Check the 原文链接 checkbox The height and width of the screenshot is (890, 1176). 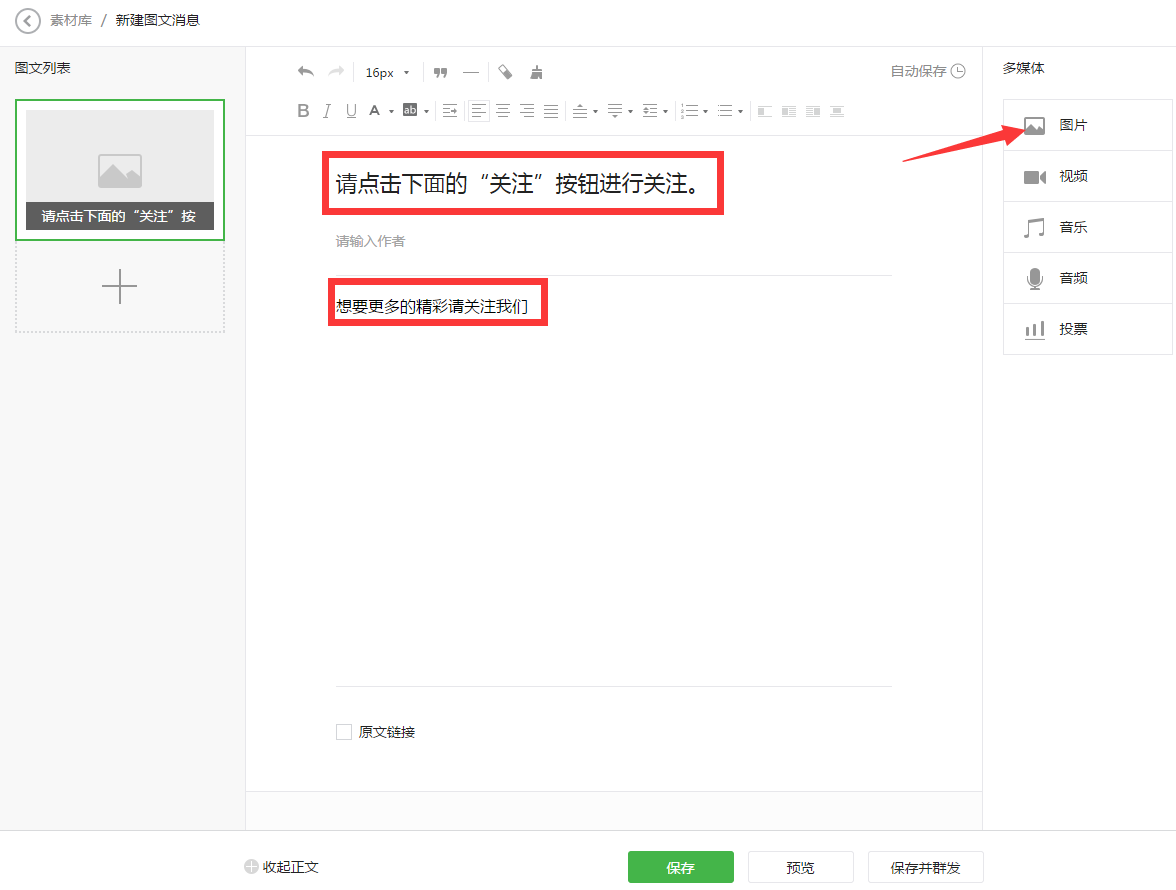tap(344, 732)
